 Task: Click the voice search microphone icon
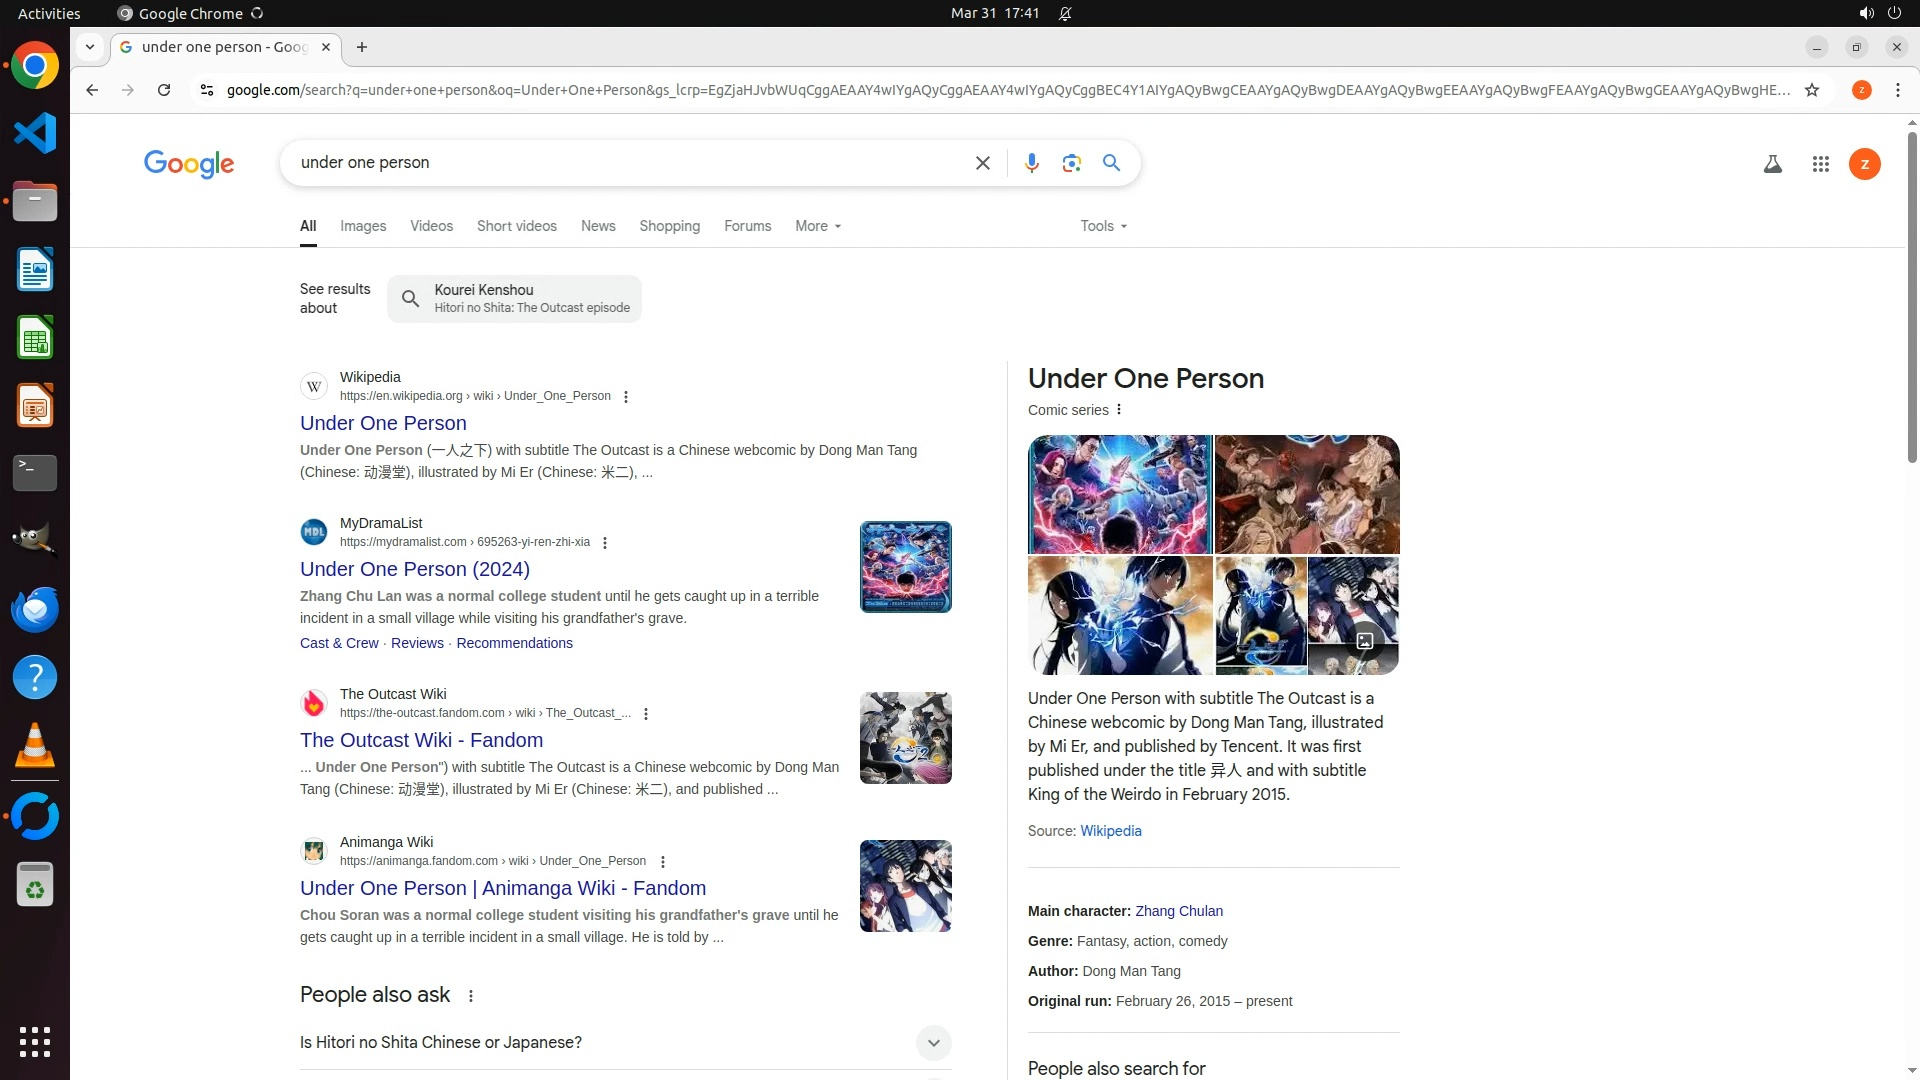1031,163
